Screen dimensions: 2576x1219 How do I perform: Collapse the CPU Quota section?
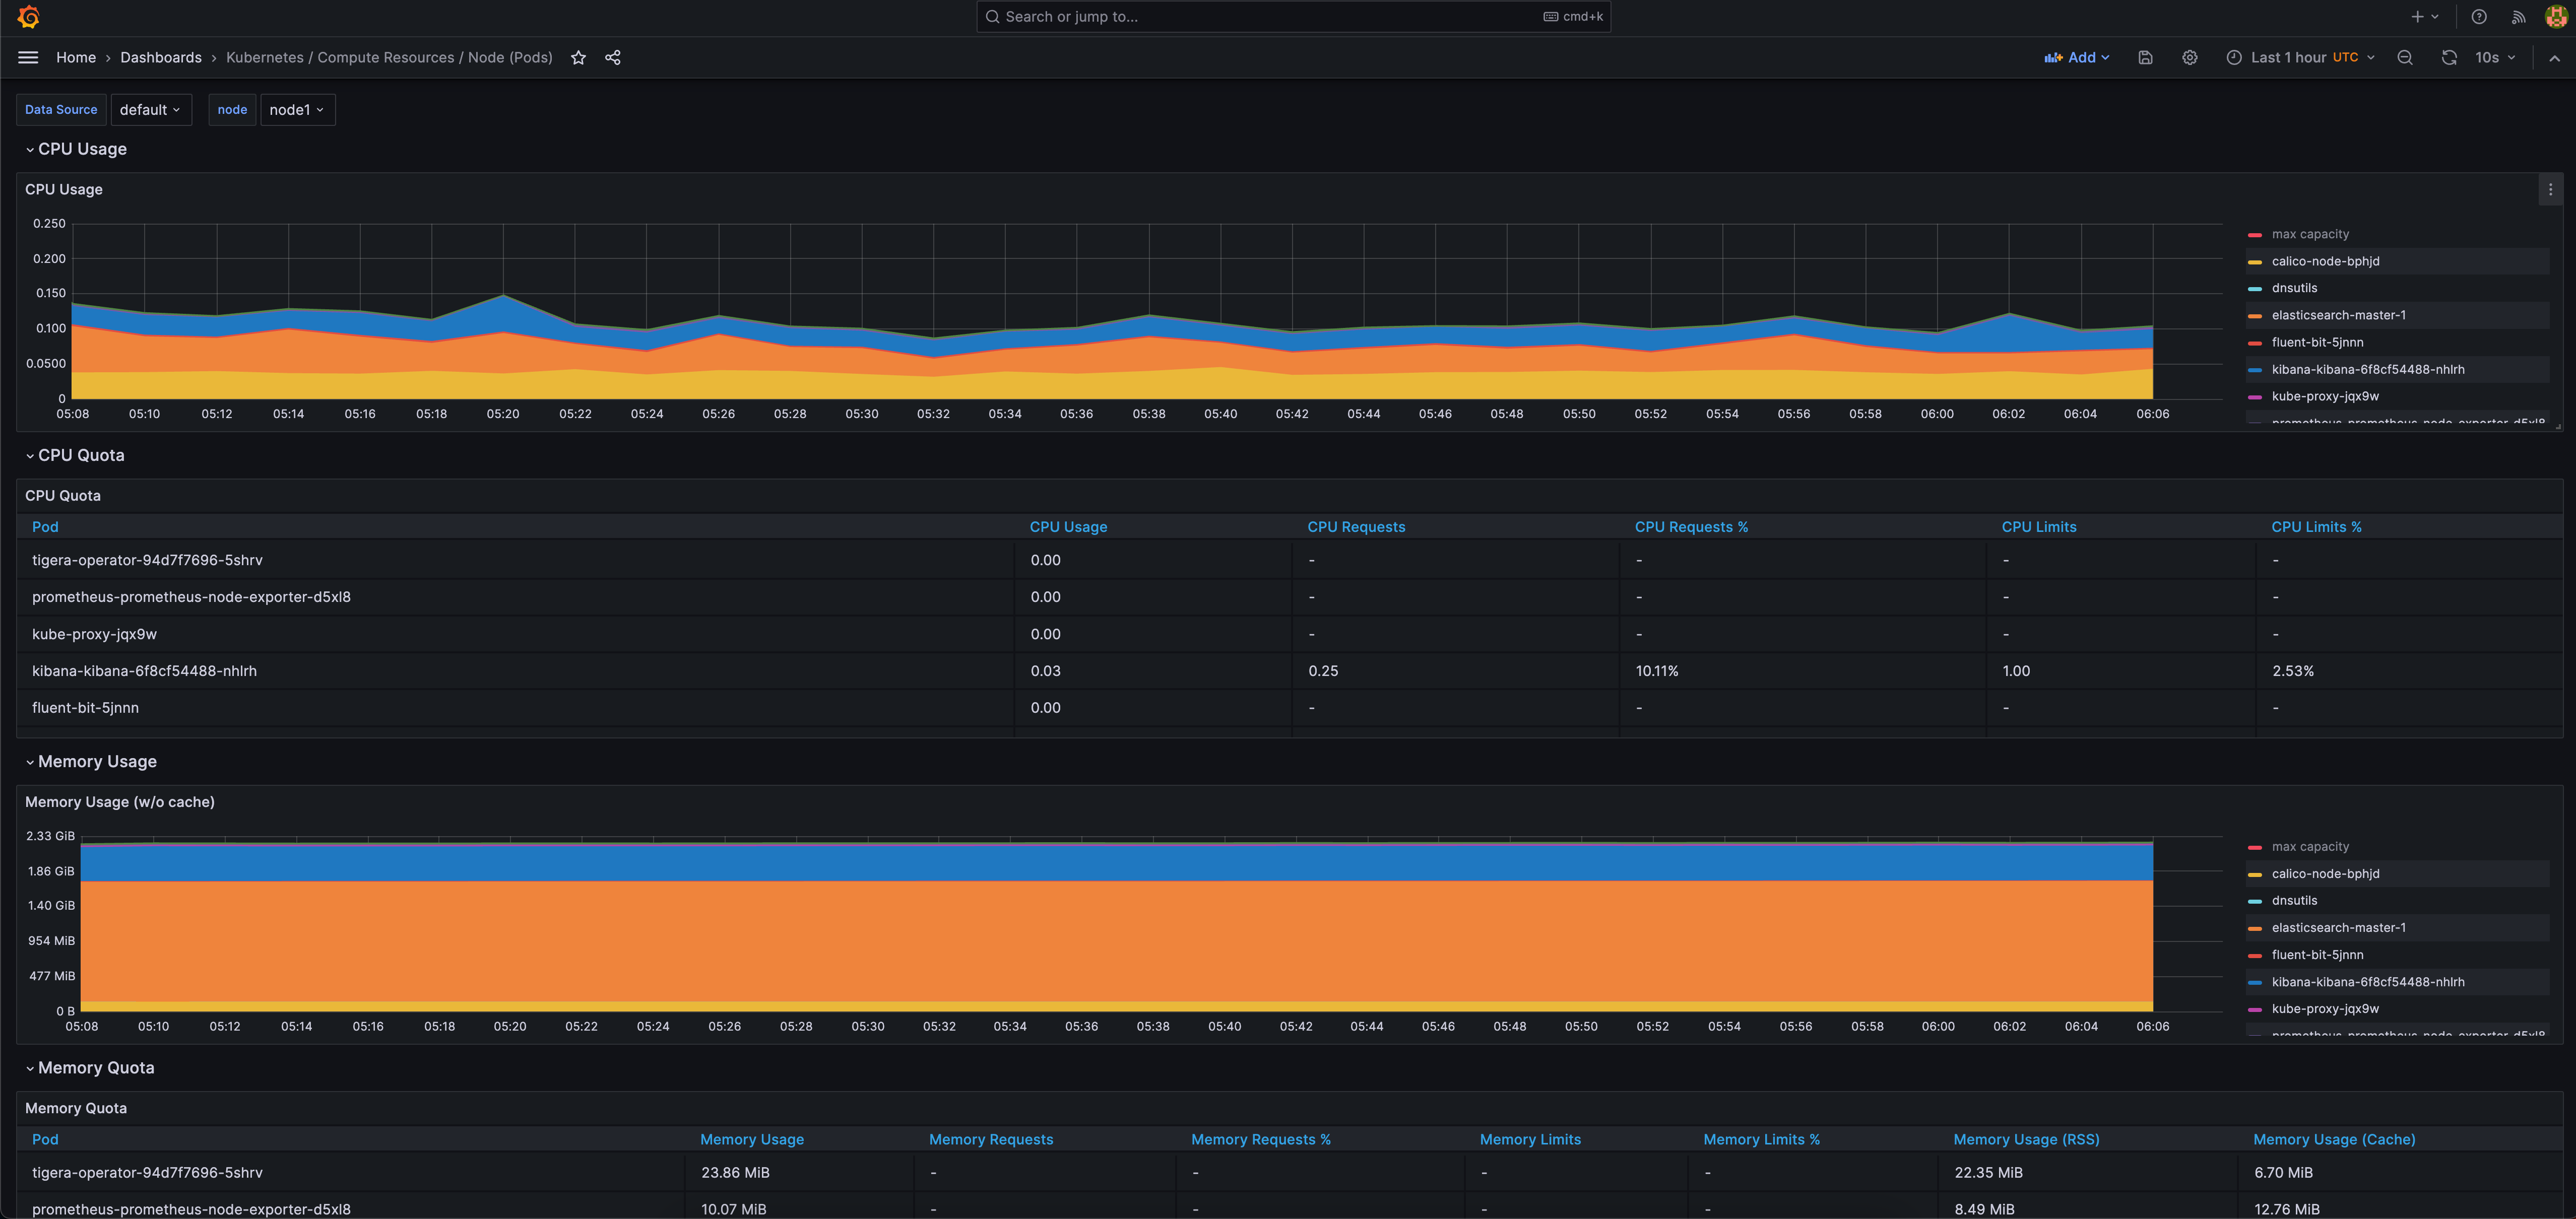click(80, 455)
